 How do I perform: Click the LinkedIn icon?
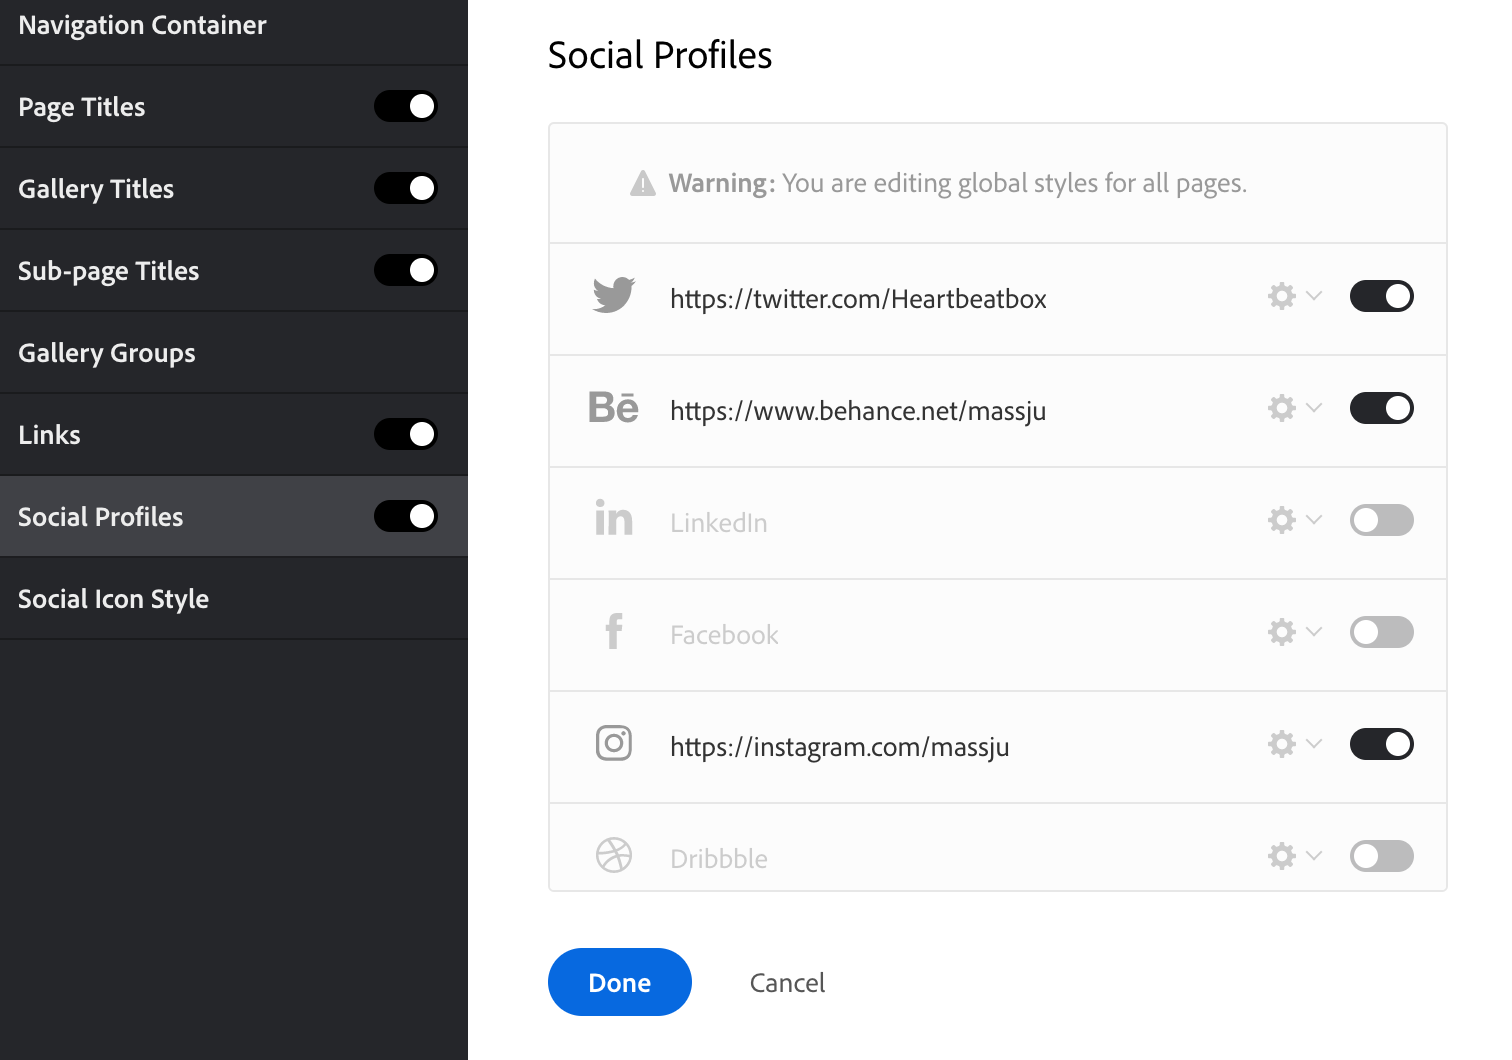(x=613, y=520)
